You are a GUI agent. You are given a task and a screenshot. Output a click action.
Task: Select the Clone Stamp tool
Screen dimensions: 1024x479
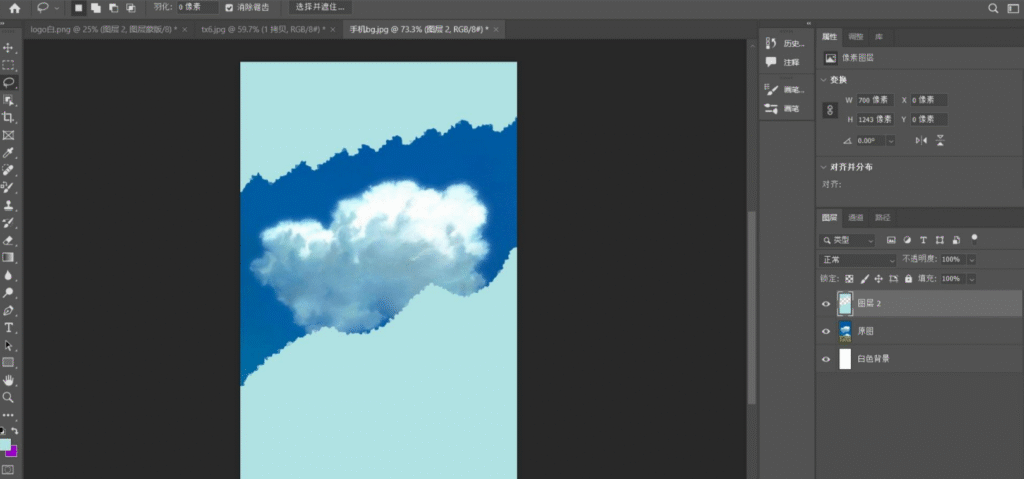(8, 205)
